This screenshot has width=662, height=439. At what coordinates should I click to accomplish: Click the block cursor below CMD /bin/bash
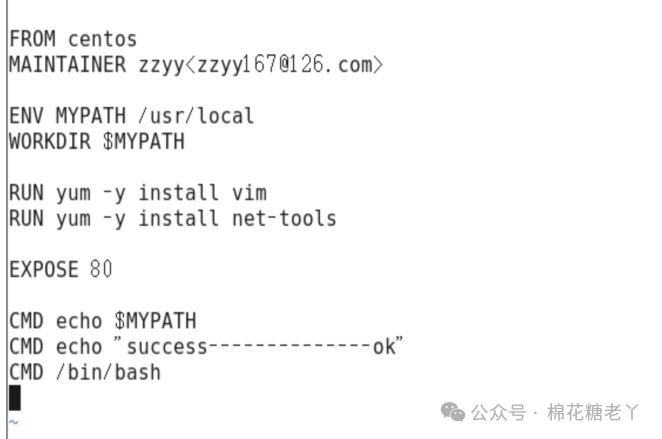click(x=15, y=398)
